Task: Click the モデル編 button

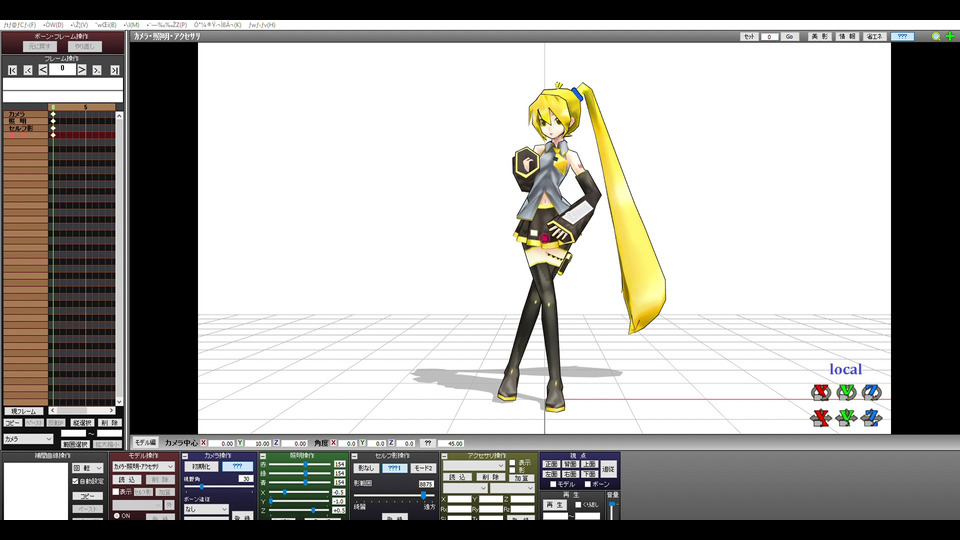Action: click(x=146, y=442)
